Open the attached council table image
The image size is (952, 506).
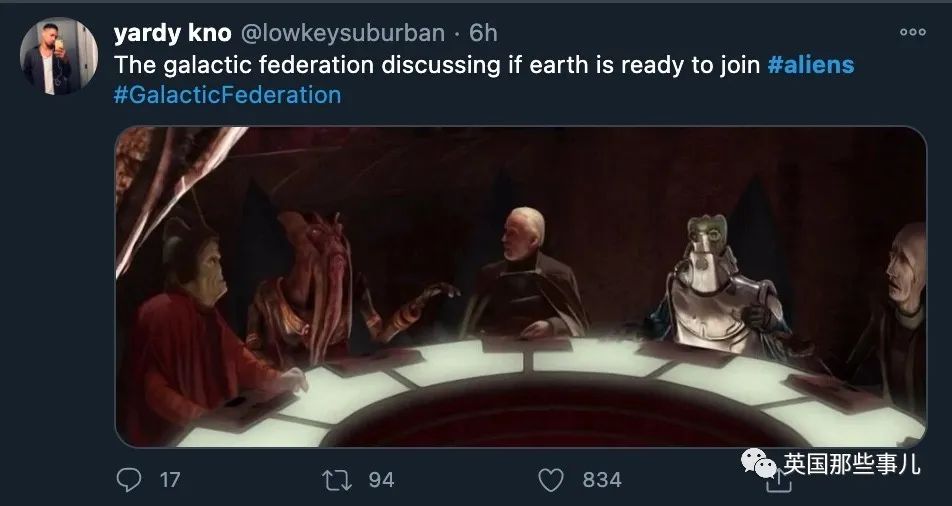pos(520,287)
